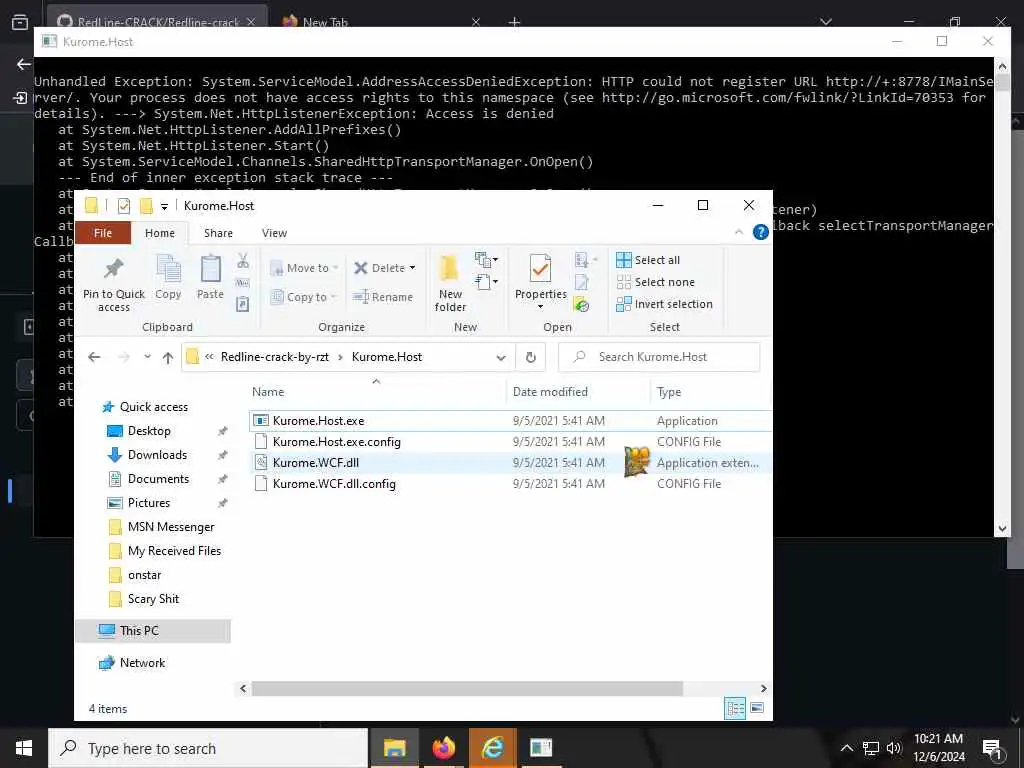Expand the Move to dropdown
The width and height of the screenshot is (1024, 768).
pyautogui.click(x=335, y=268)
